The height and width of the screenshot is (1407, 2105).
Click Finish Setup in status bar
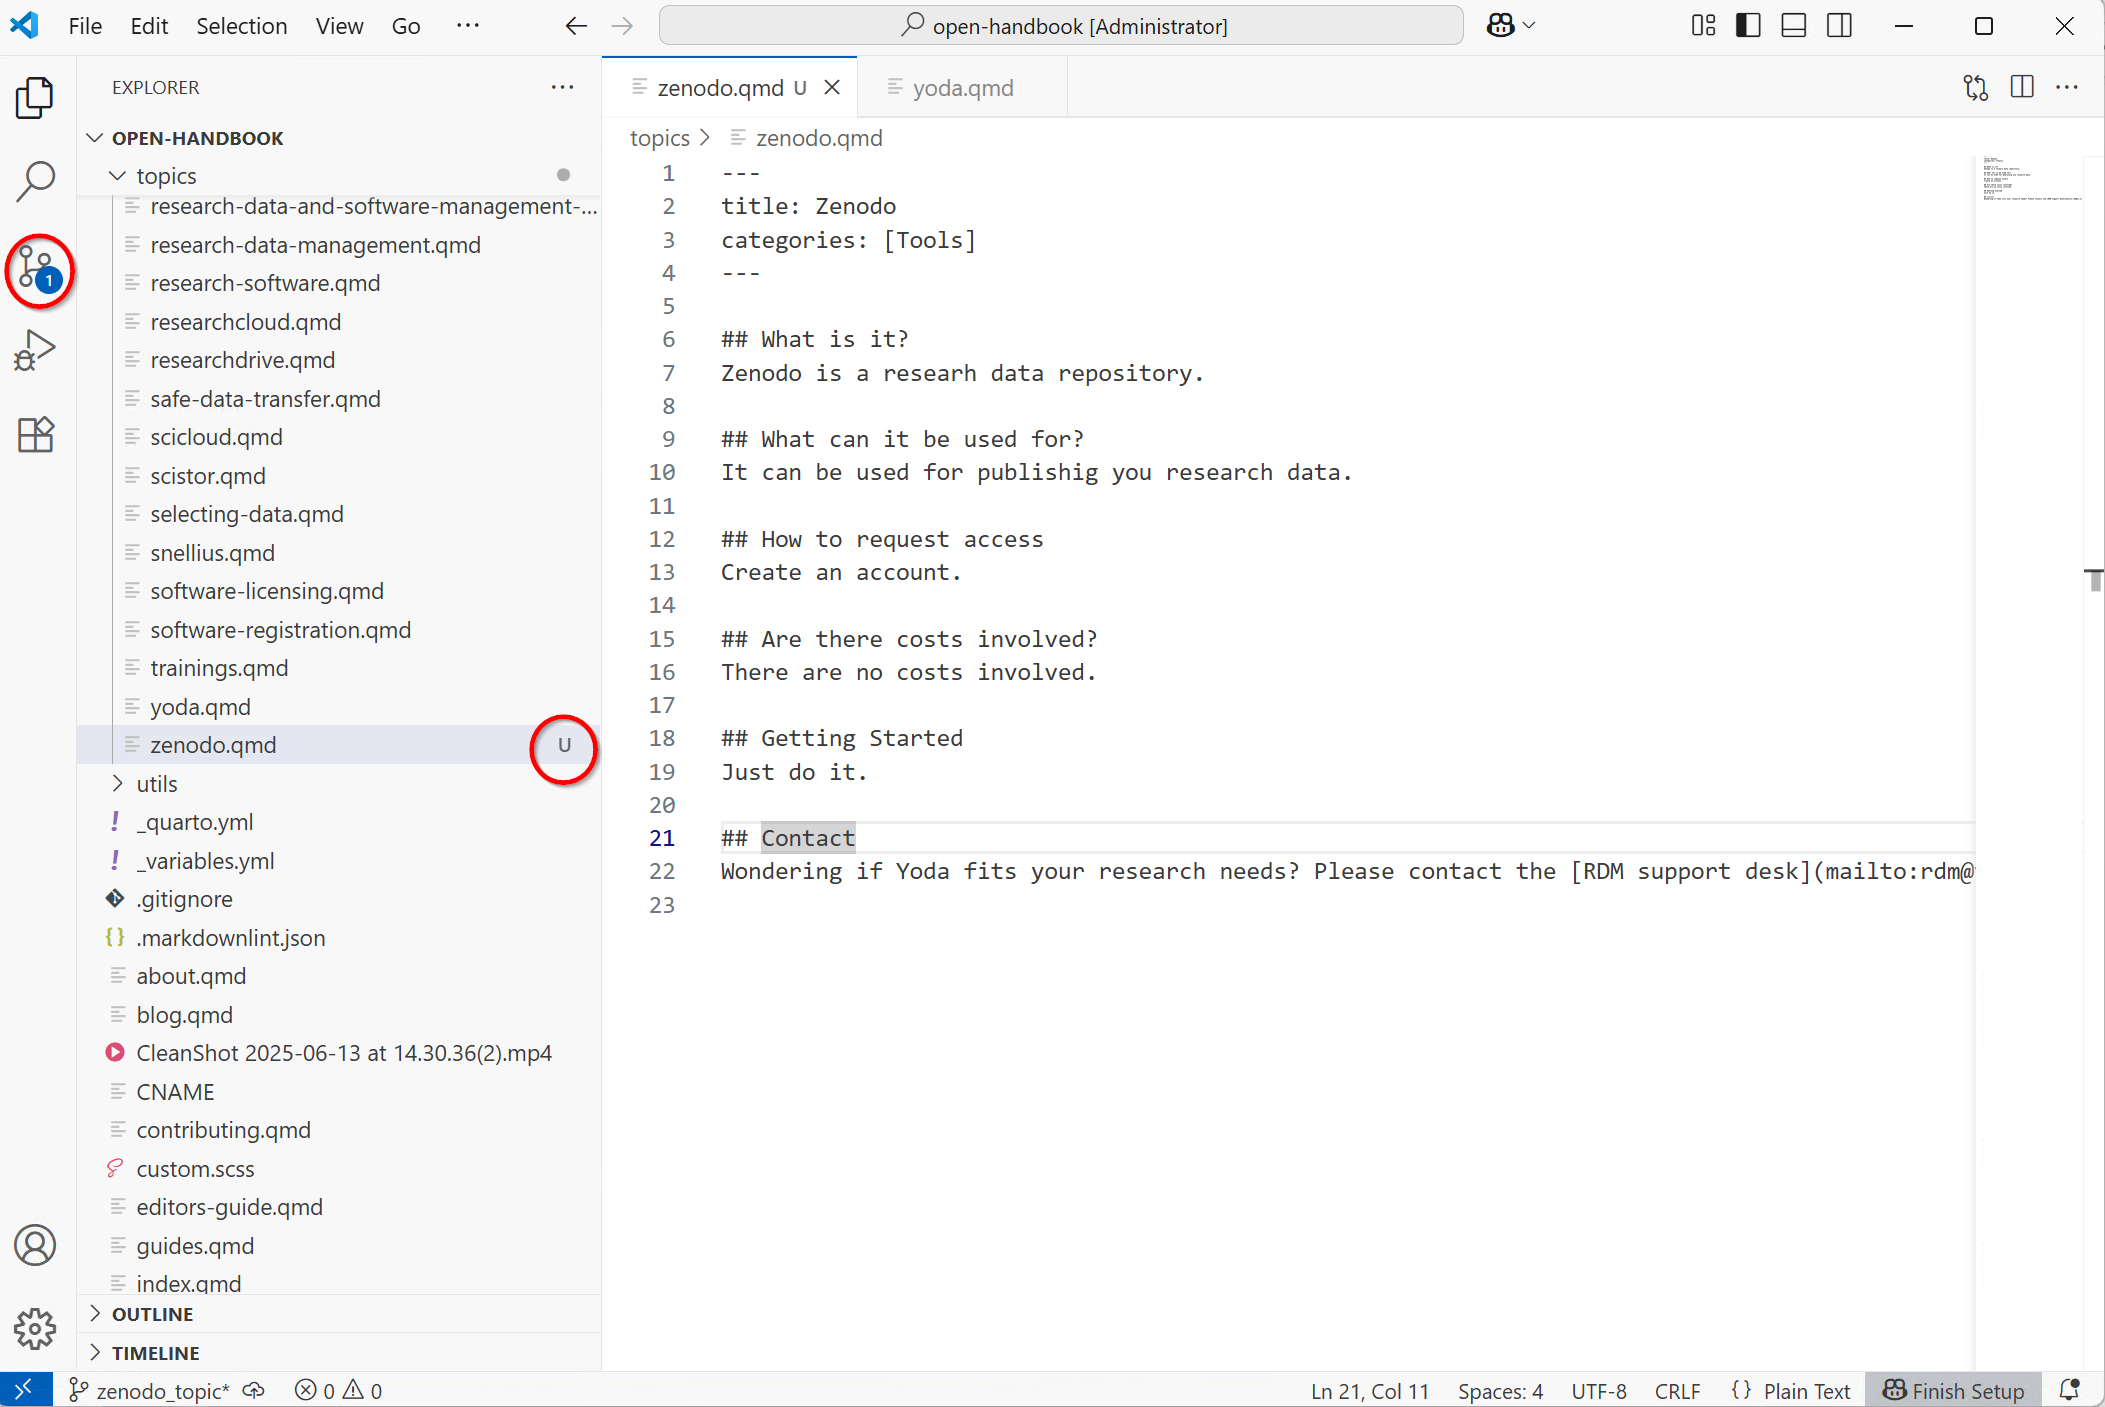point(1954,1391)
